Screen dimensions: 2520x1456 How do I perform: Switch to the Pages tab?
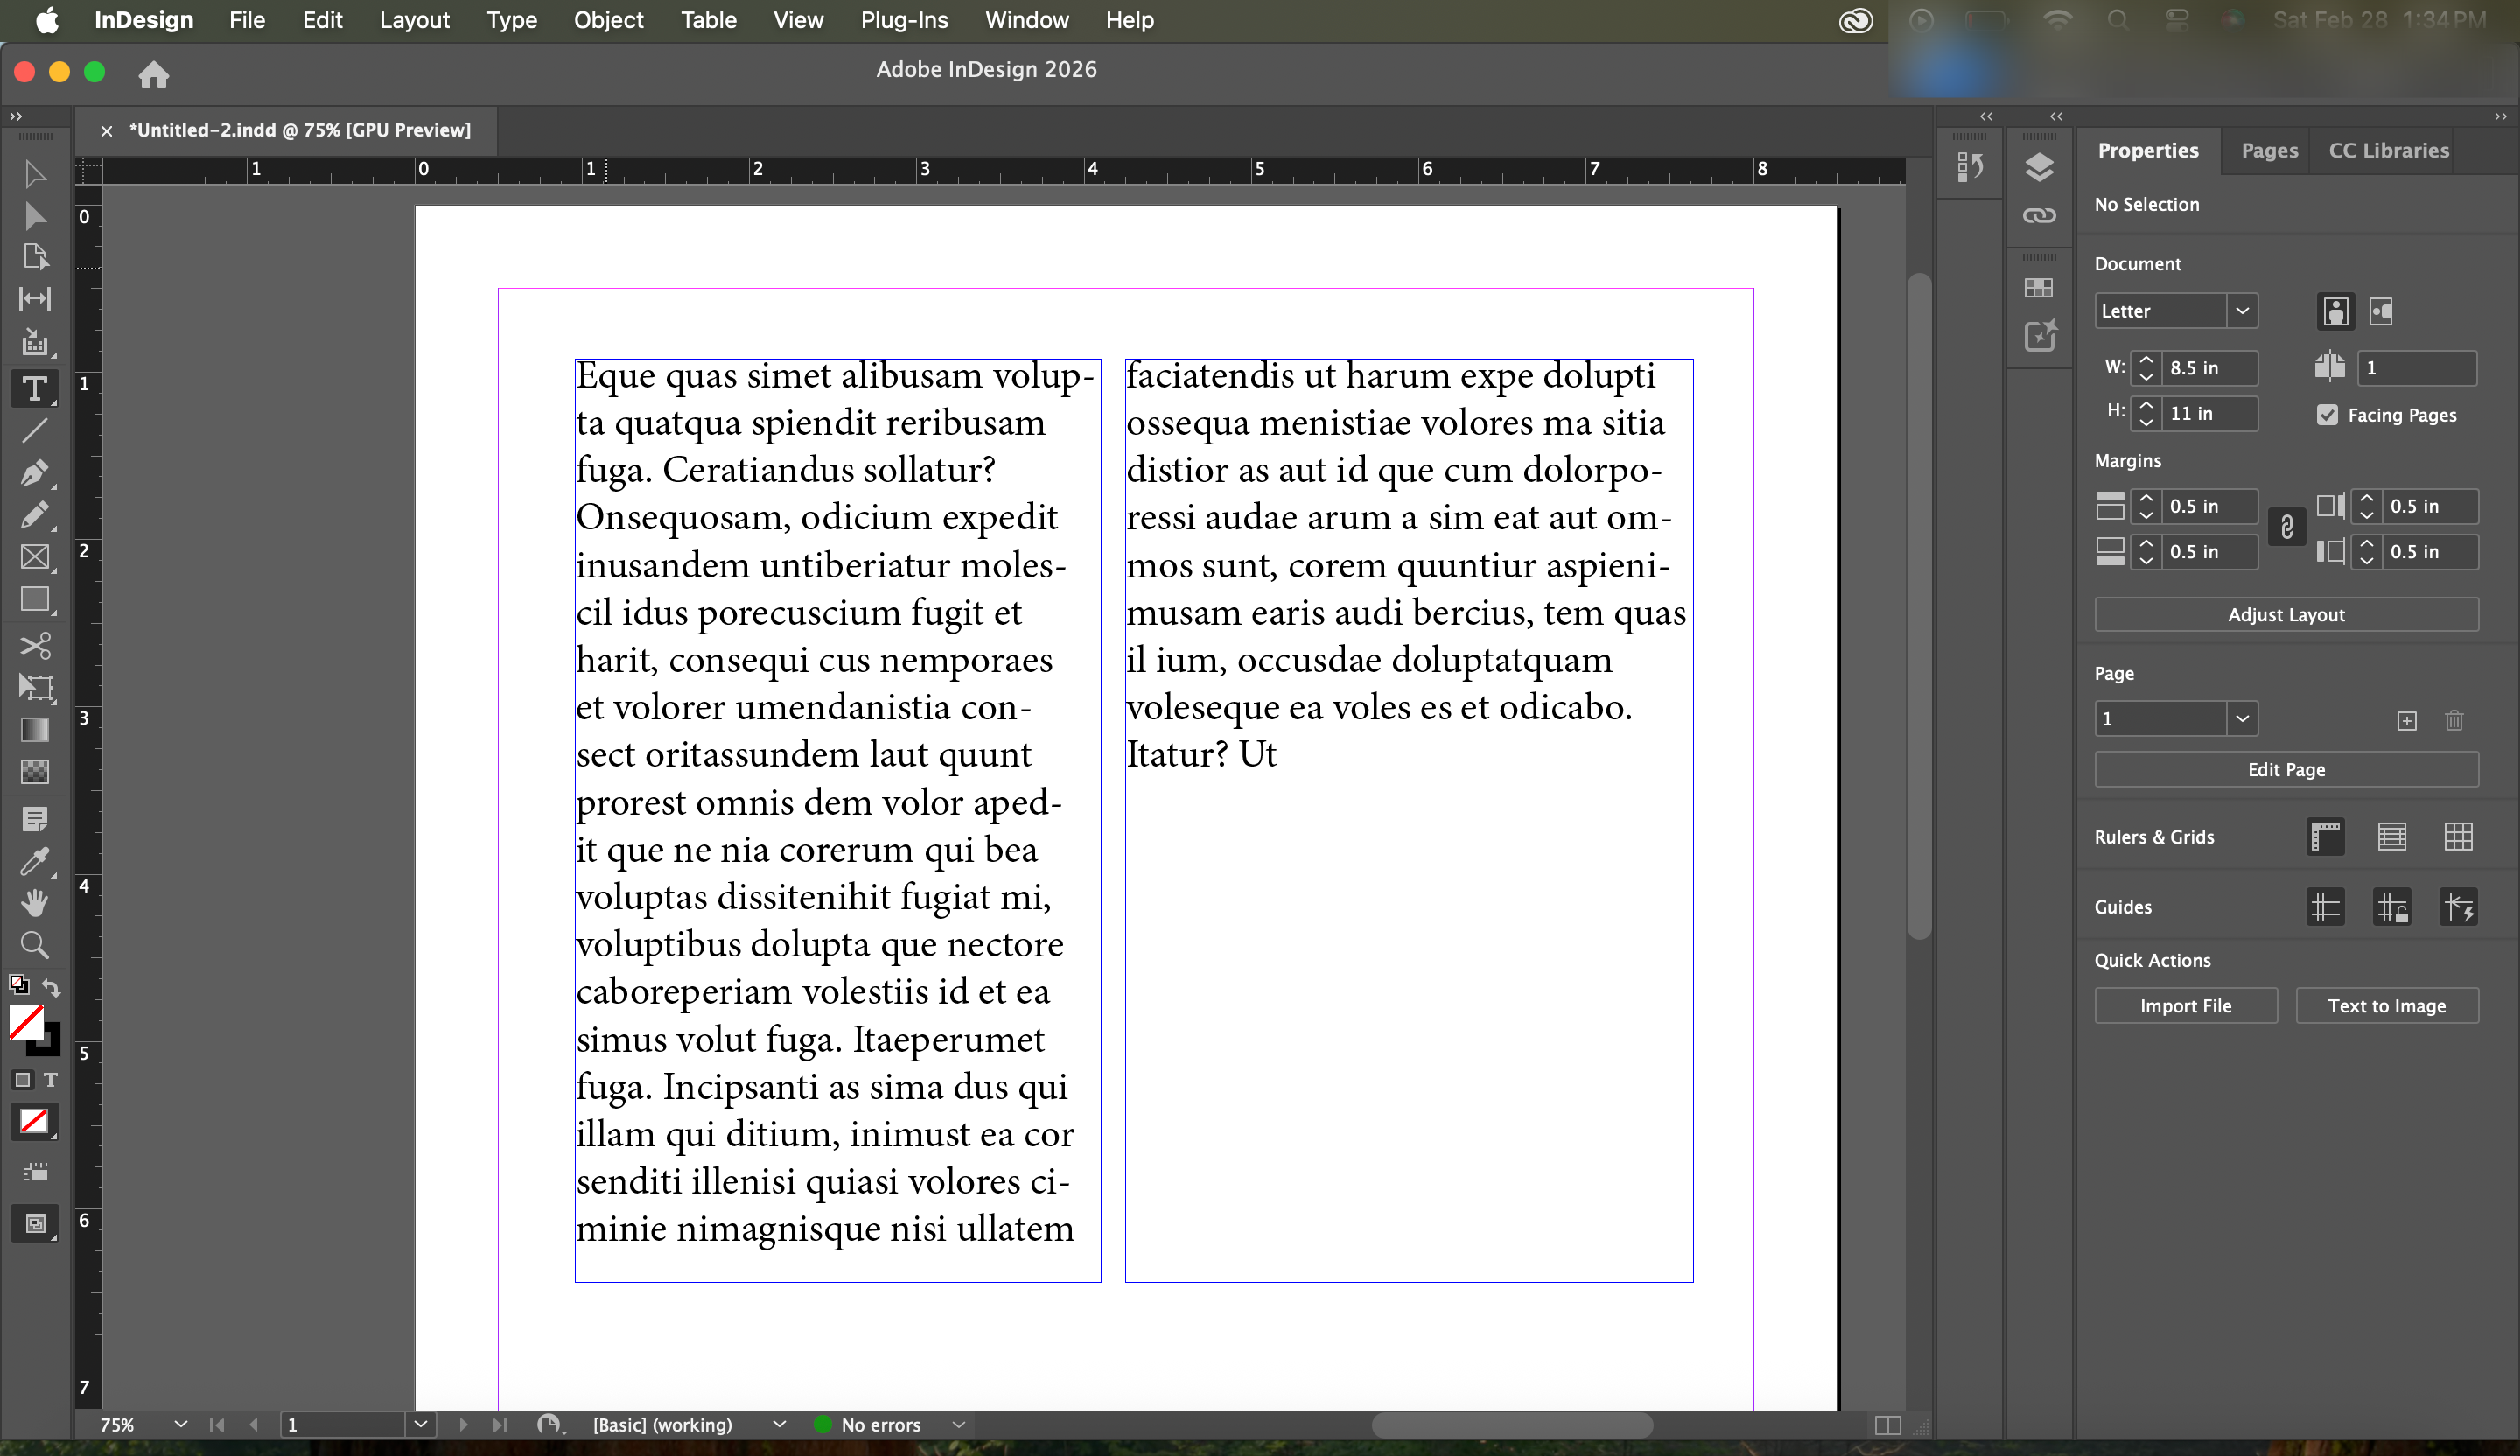click(x=2268, y=150)
